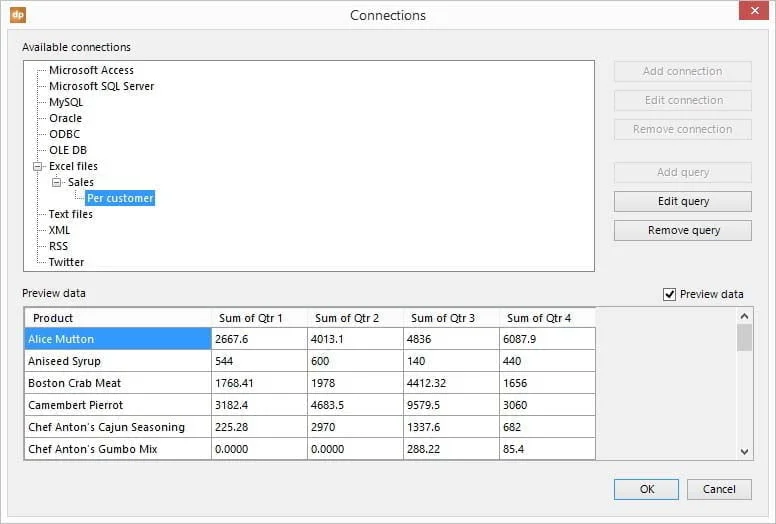Click the disabled Add query button

tap(683, 172)
